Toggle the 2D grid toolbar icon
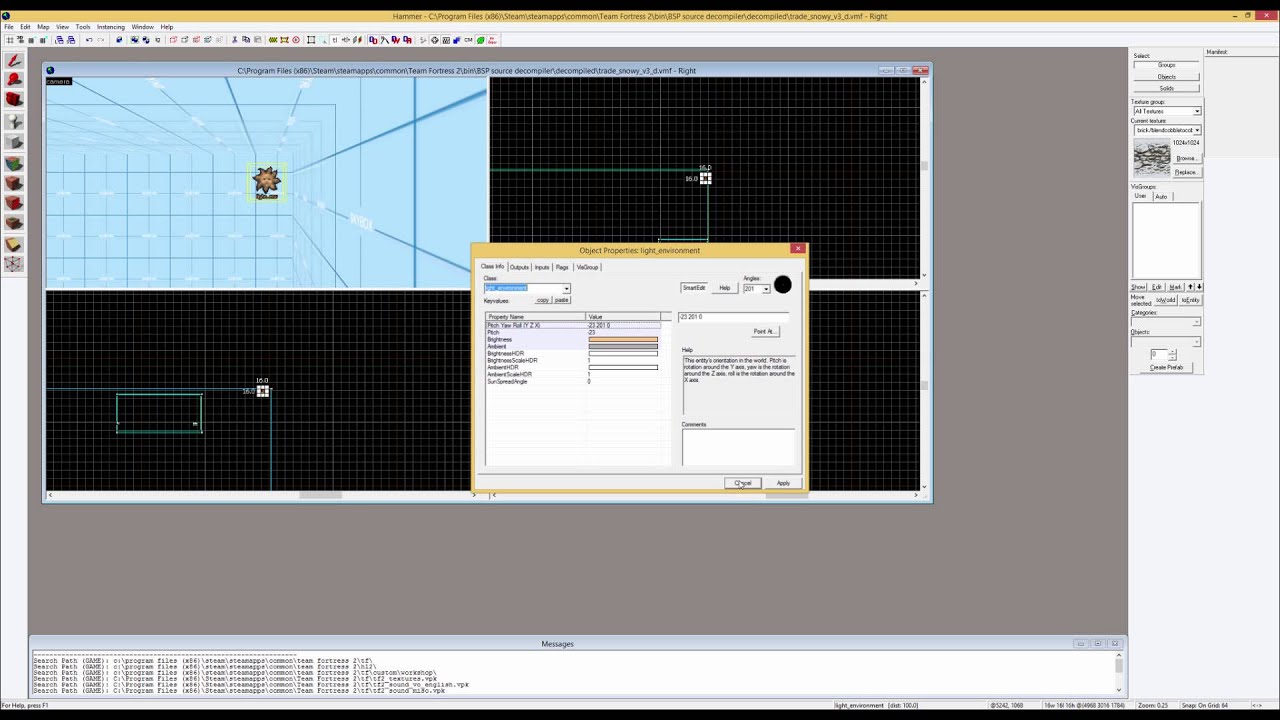Viewport: 1280px width, 720px height. click(9, 40)
